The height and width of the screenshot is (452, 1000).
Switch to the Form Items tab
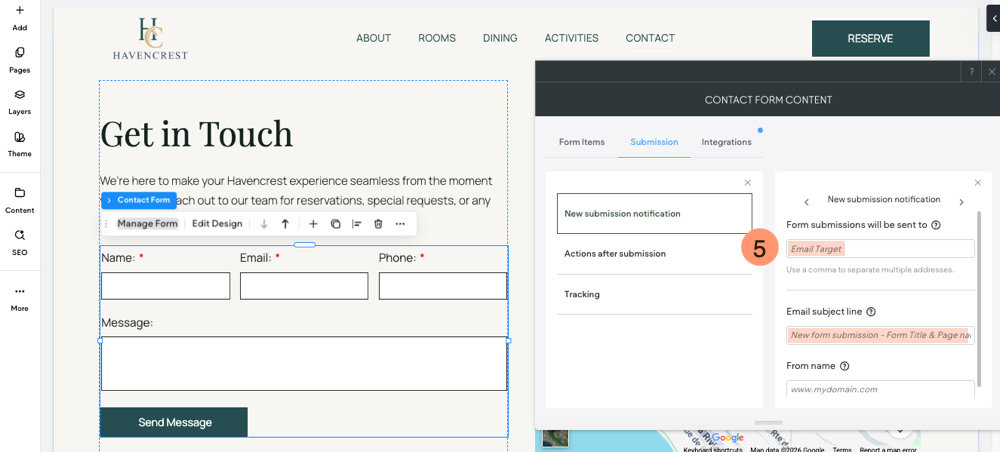click(581, 142)
